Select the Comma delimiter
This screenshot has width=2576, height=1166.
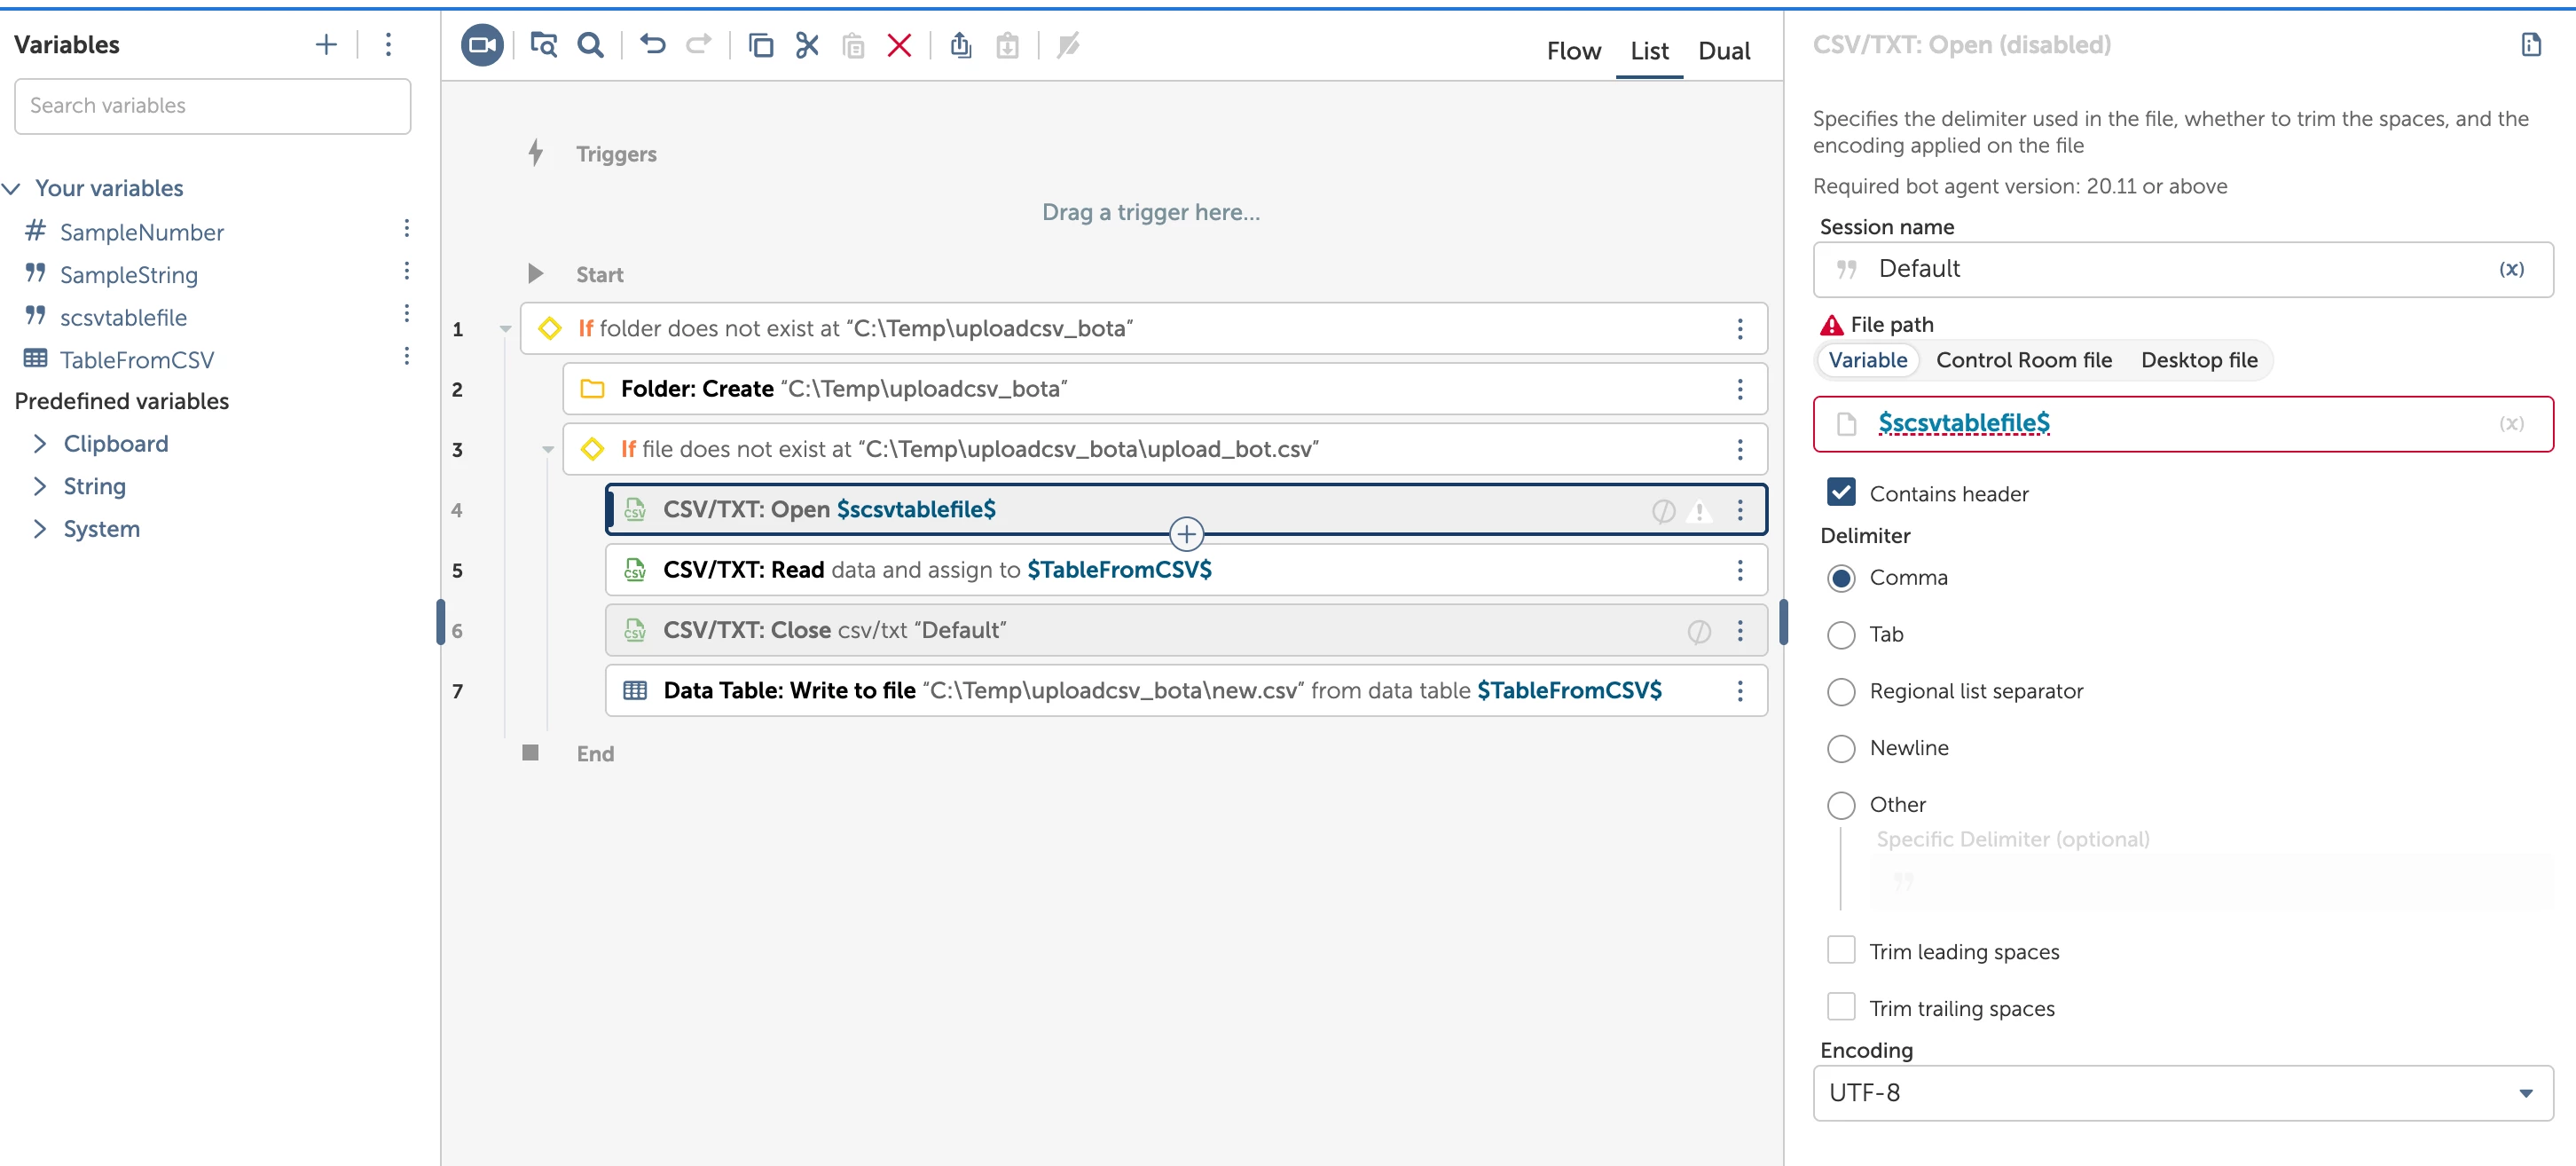click(1840, 578)
